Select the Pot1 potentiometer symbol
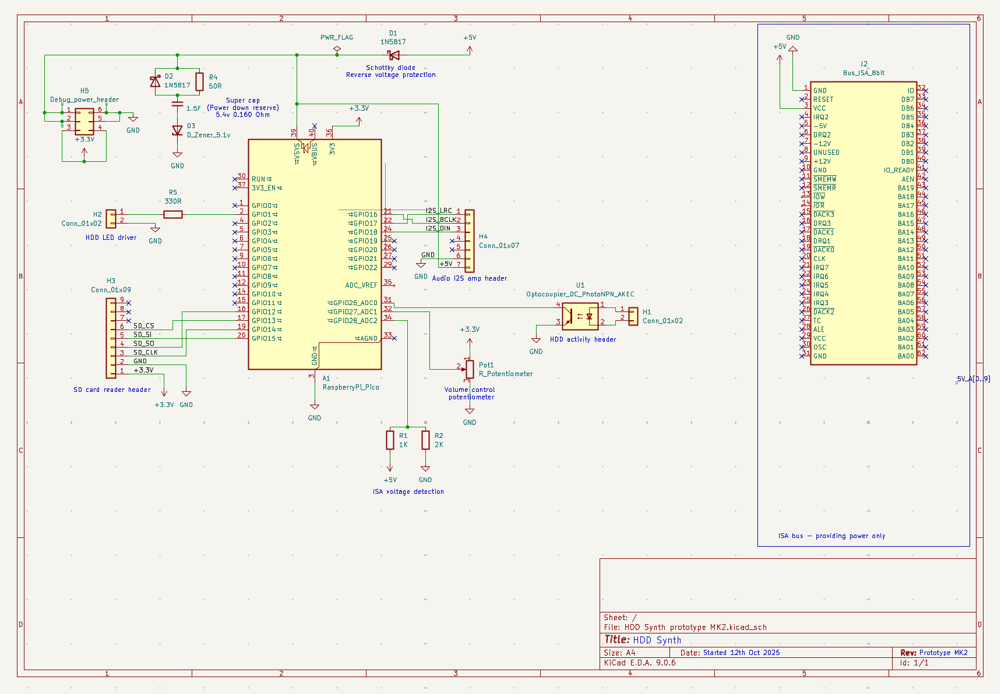Viewport: 1000px width, 694px height. tap(469, 367)
